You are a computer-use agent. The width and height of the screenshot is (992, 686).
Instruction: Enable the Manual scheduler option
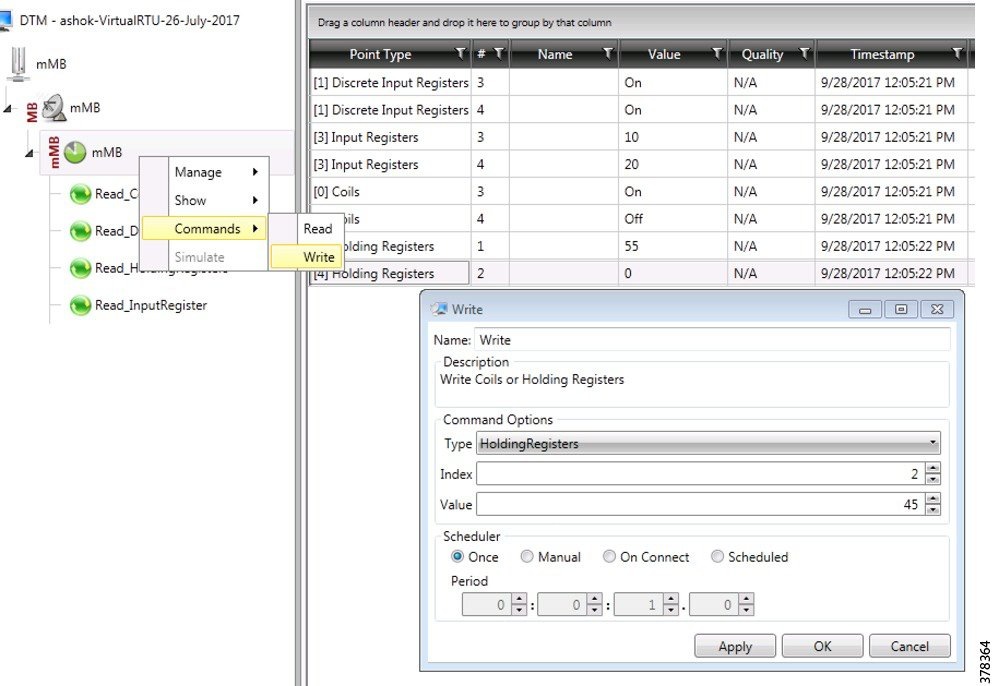[527, 557]
